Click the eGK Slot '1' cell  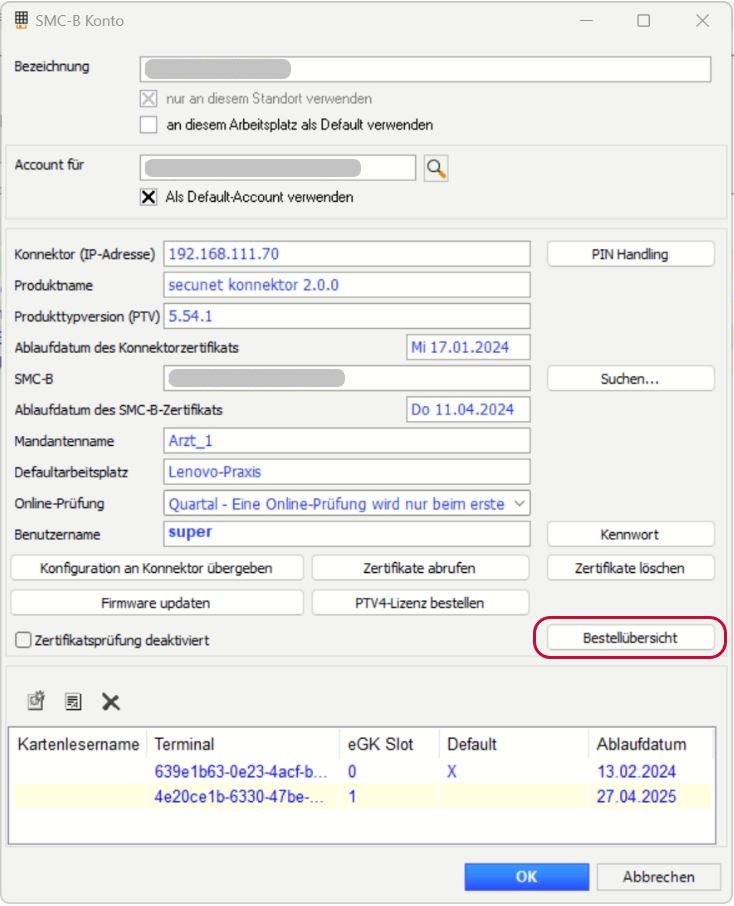[x=352, y=797]
